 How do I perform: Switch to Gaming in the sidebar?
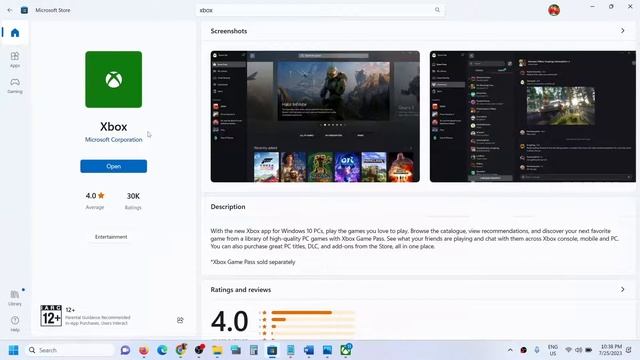click(x=15, y=85)
